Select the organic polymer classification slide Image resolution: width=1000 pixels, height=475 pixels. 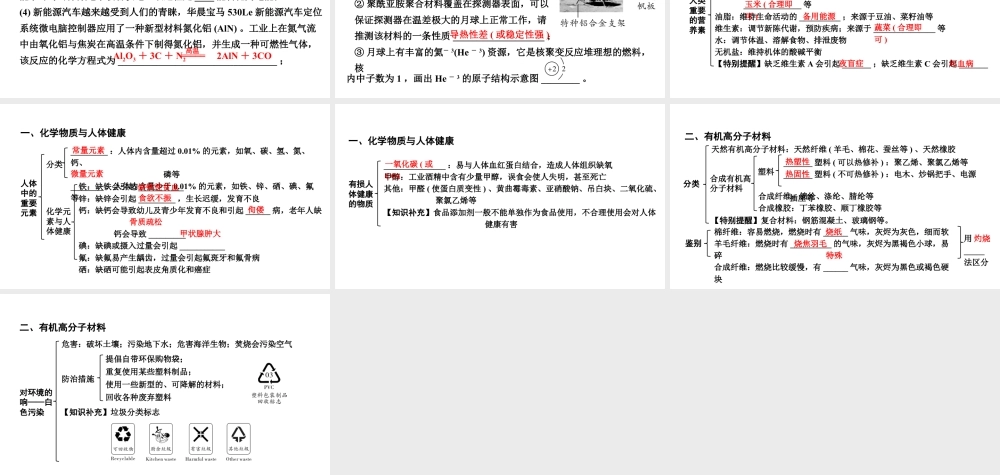click(835, 196)
